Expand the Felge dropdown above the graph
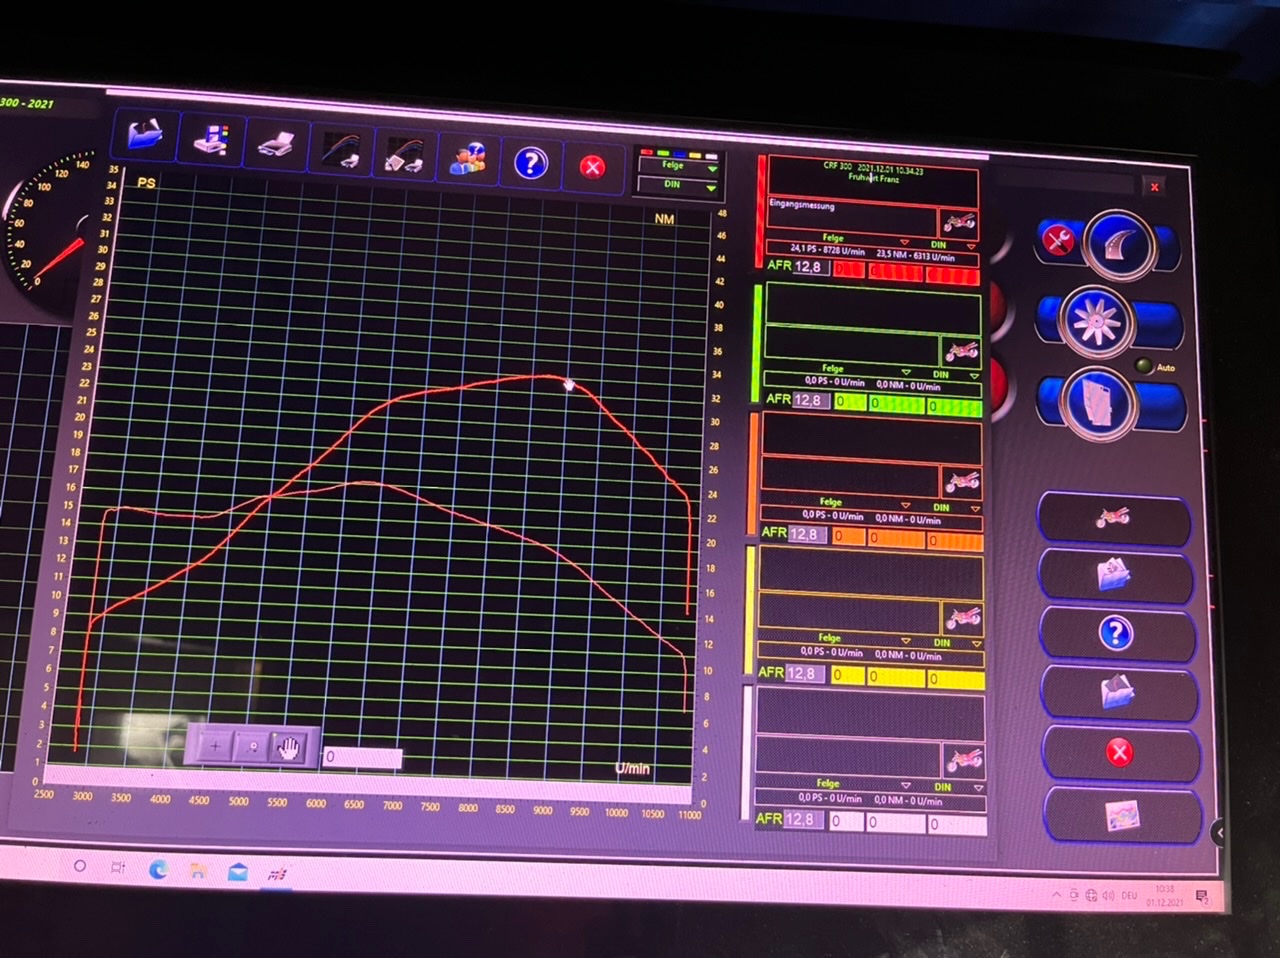The image size is (1280, 958). click(680, 166)
